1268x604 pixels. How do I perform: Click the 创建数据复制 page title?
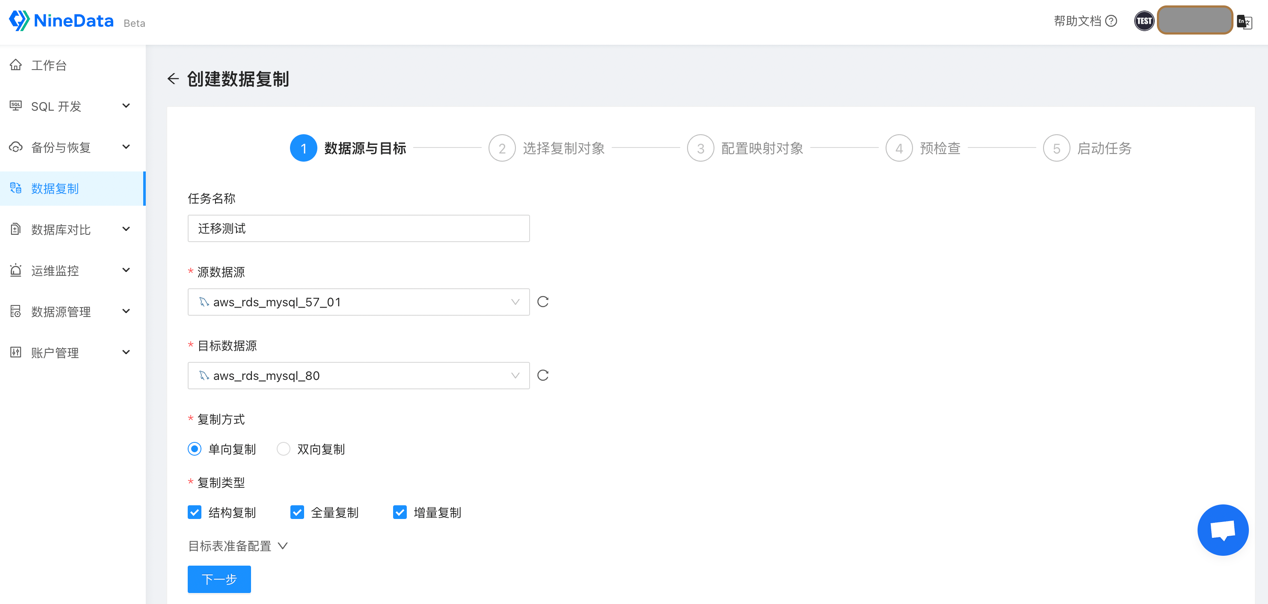[x=238, y=79]
